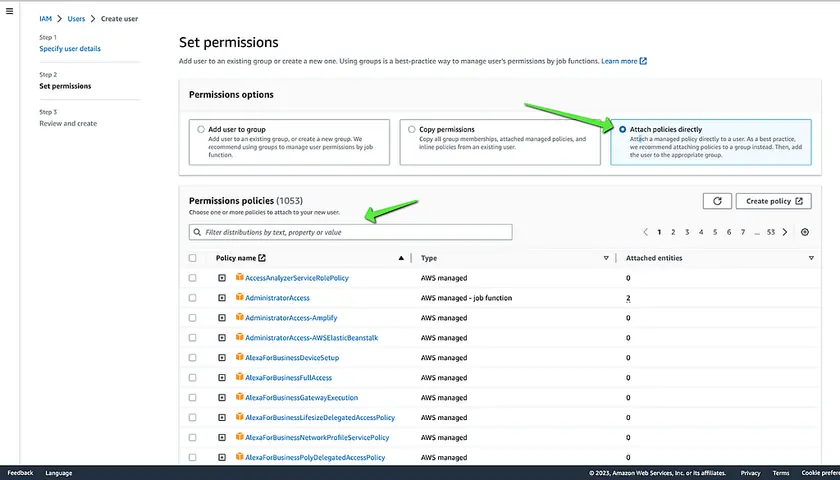Viewport: 840px width, 480px height.
Task: Expand AlexaForBusinessNetworkProfileServicePolicy details
Action: pyautogui.click(x=222, y=438)
